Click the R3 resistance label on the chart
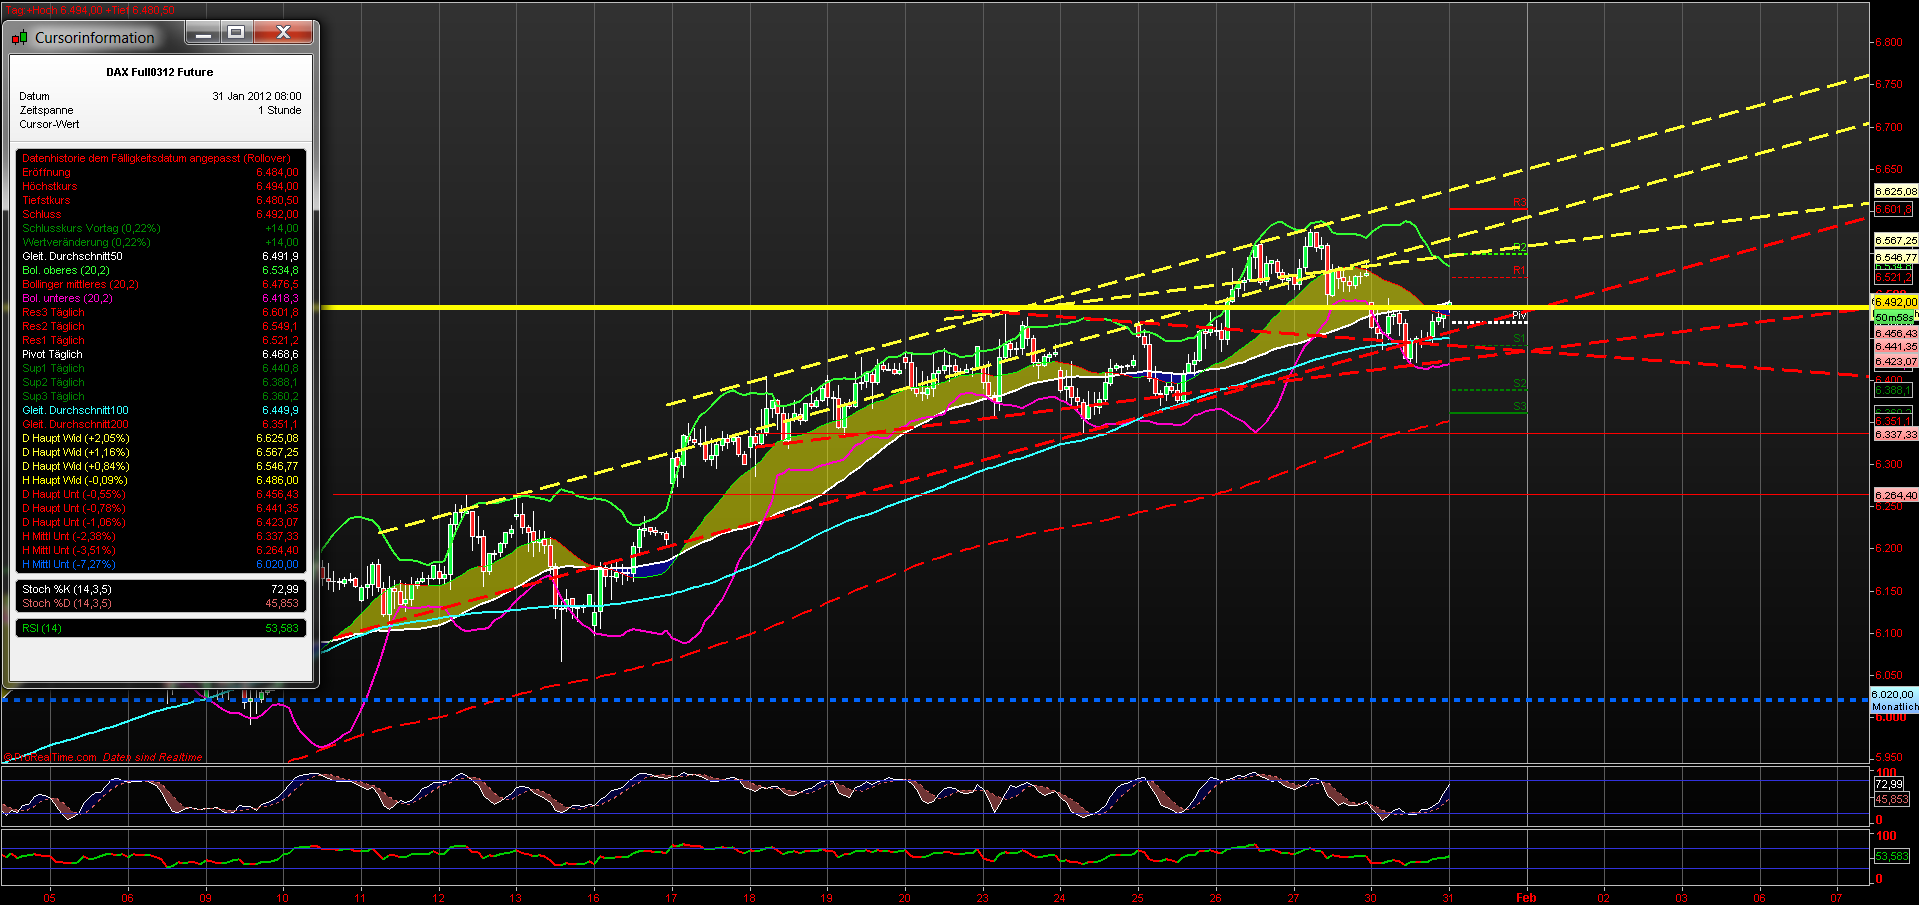Screen dimensions: 1919x905 click(x=1519, y=203)
